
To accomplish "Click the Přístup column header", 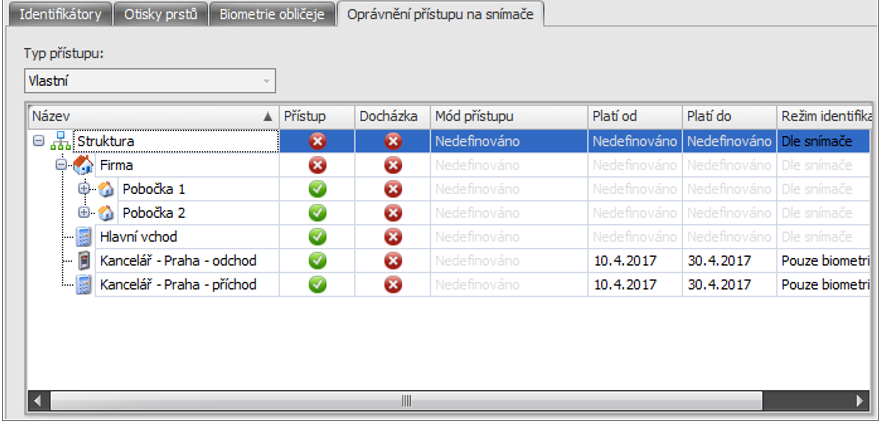I will [317, 117].
